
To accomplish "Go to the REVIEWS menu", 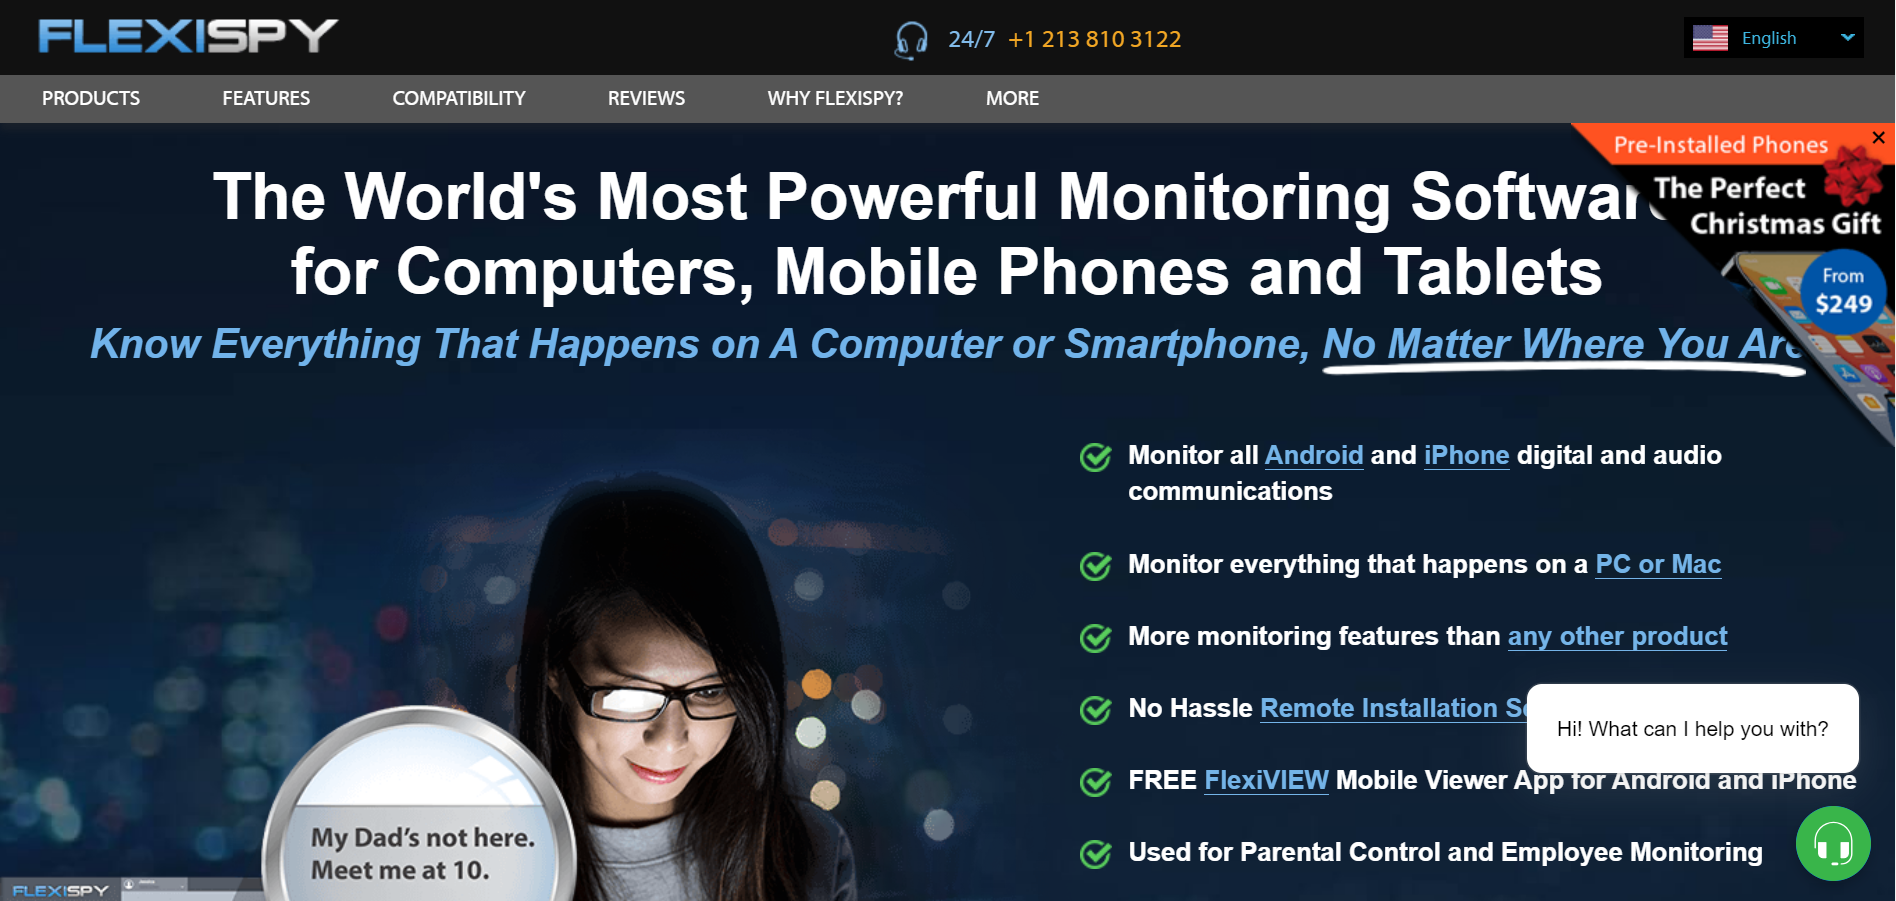I will (647, 98).
